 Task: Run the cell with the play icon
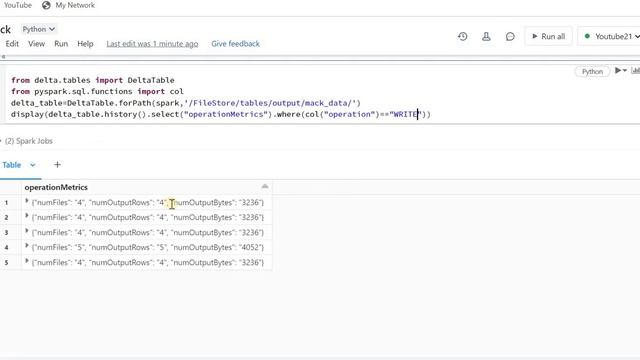[x=618, y=71]
